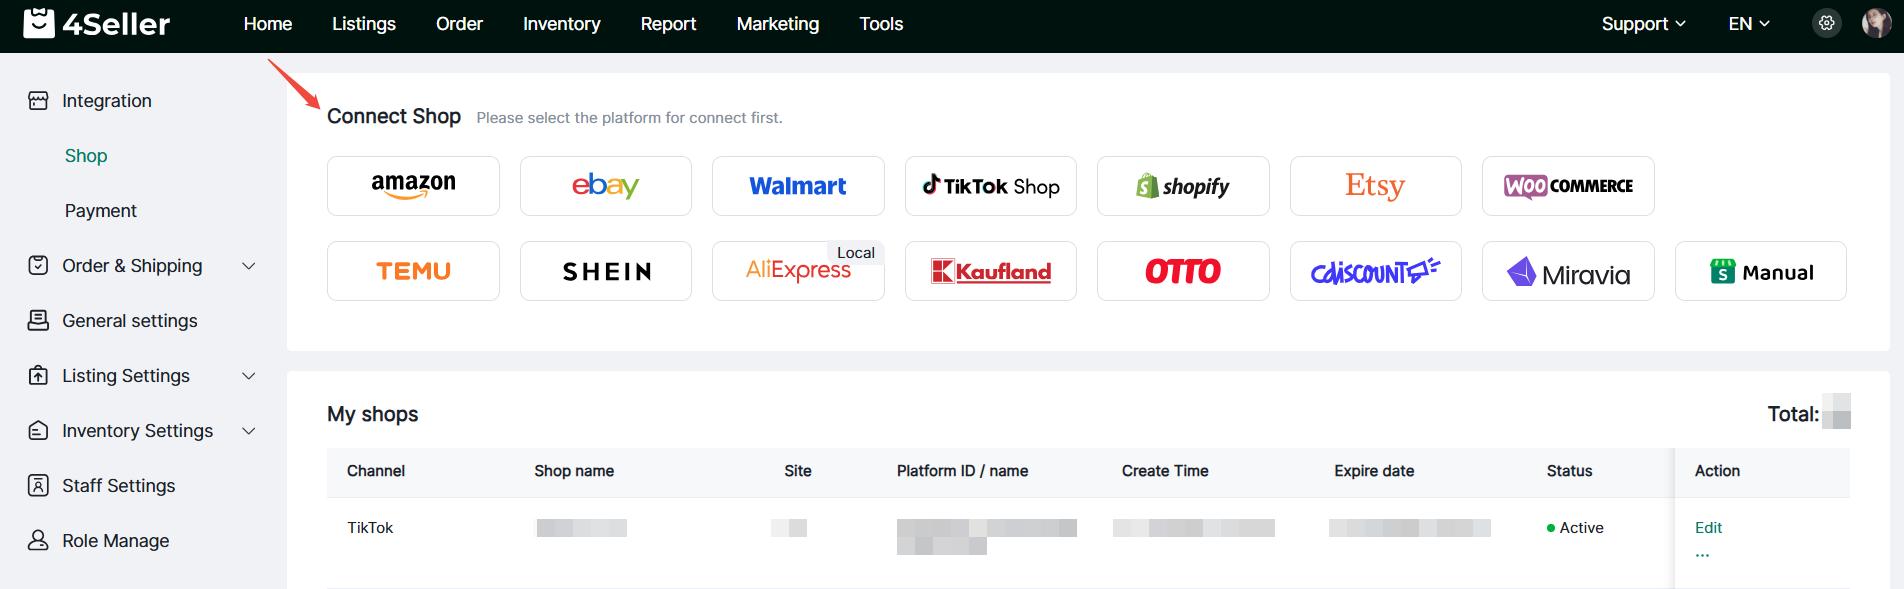This screenshot has height=589, width=1904.
Task: Connect a SHEIN shop
Action: click(606, 271)
